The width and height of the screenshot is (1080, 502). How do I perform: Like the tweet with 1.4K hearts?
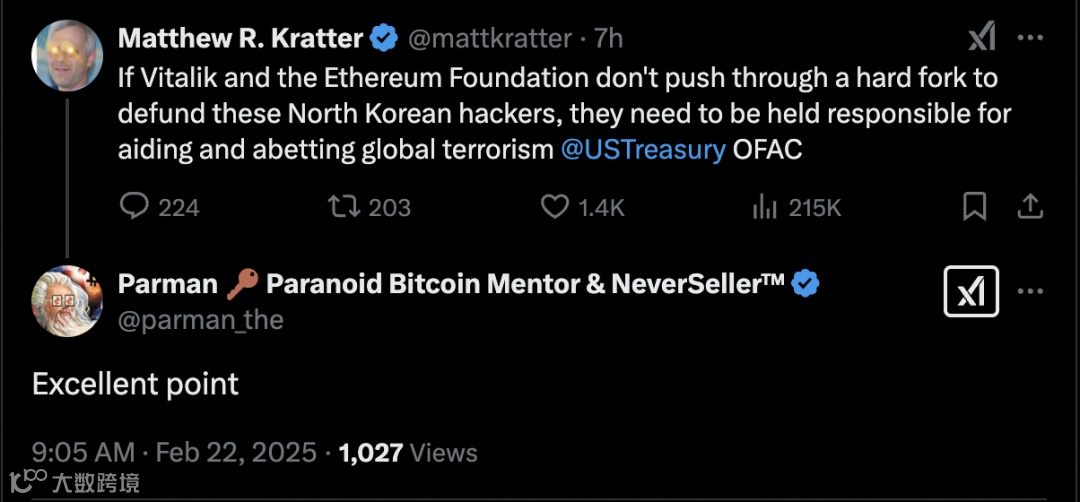click(x=555, y=207)
